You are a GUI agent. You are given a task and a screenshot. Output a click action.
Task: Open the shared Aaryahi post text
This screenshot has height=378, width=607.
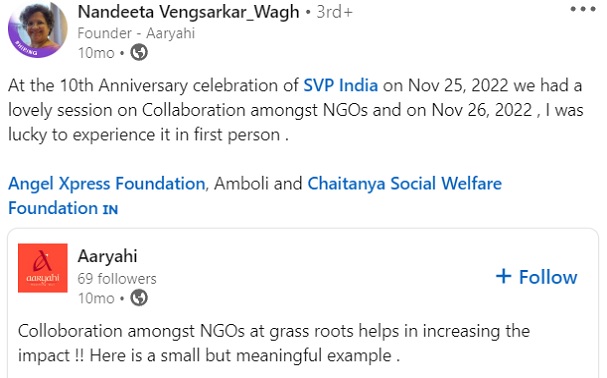coord(274,343)
